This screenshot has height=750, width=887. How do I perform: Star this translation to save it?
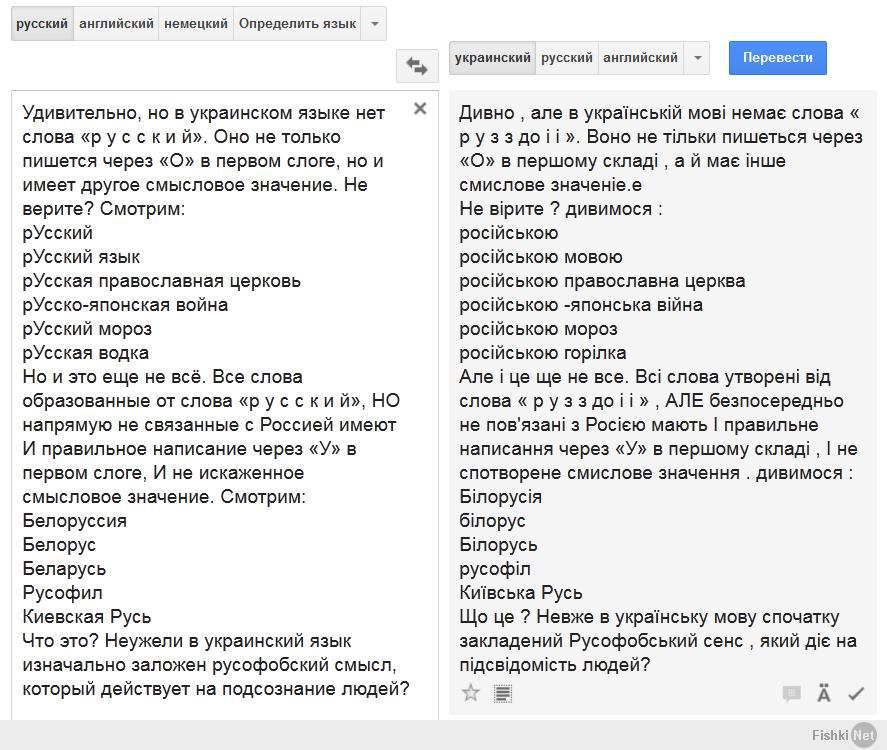click(x=471, y=693)
